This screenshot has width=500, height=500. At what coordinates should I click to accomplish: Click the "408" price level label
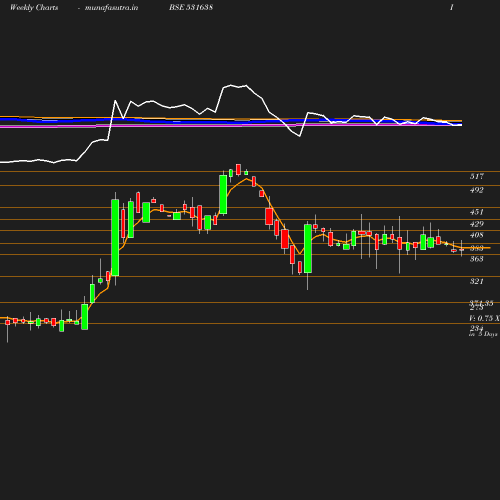pyautogui.click(x=476, y=235)
